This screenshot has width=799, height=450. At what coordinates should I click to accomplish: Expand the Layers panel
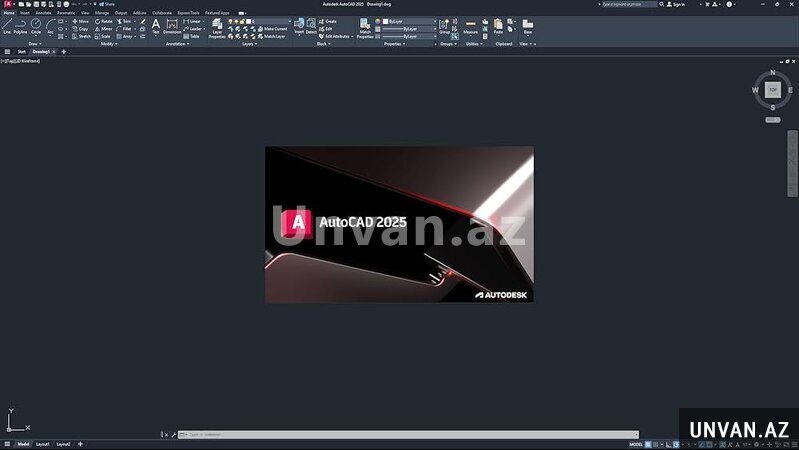249,44
